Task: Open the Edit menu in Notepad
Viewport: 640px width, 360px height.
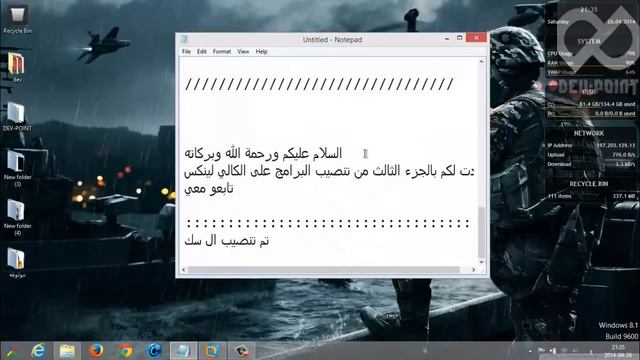Action: pyautogui.click(x=202, y=51)
